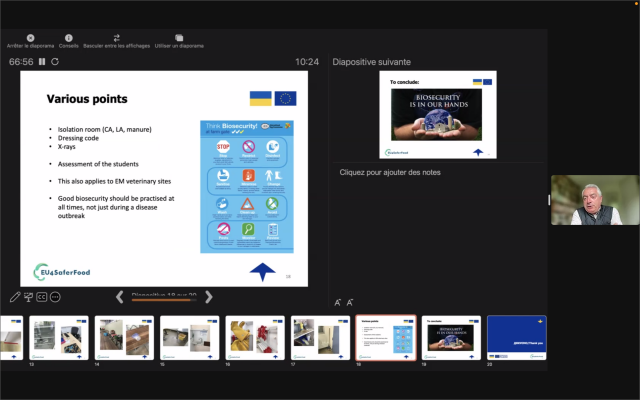Click the black screen presenter icon

tap(28, 297)
